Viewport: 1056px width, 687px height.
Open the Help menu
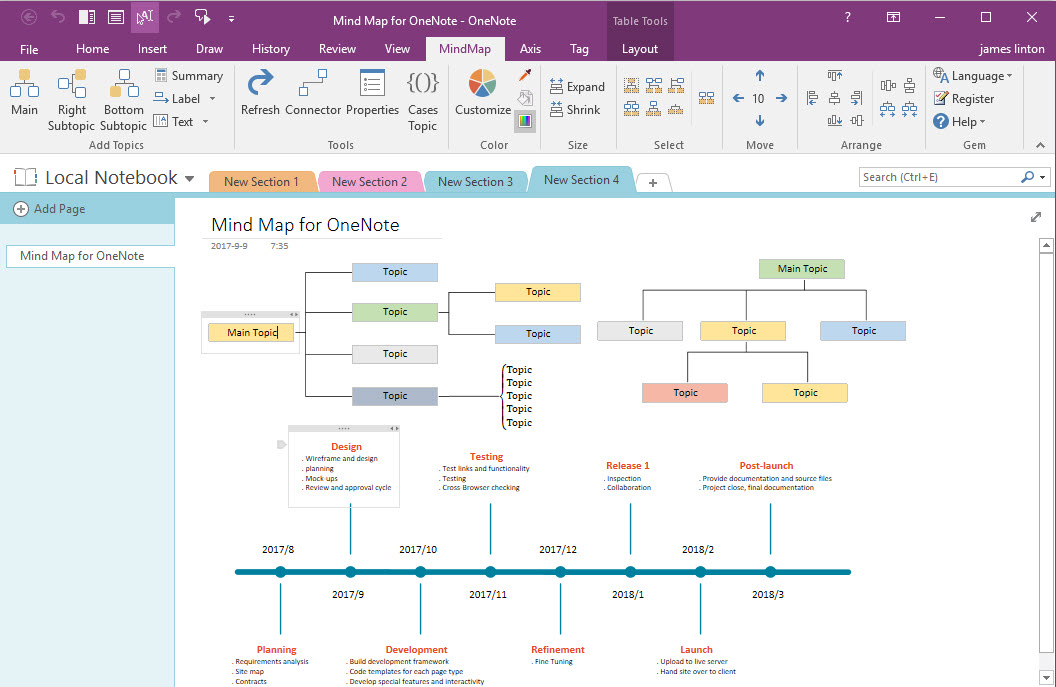[961, 121]
